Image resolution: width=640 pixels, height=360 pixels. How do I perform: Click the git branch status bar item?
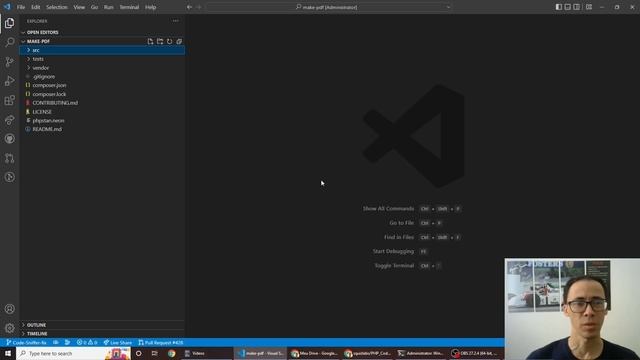tap(27, 342)
